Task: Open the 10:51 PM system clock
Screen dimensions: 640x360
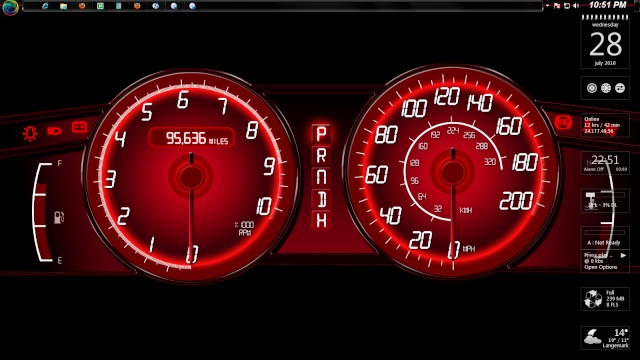Action: 607,5
